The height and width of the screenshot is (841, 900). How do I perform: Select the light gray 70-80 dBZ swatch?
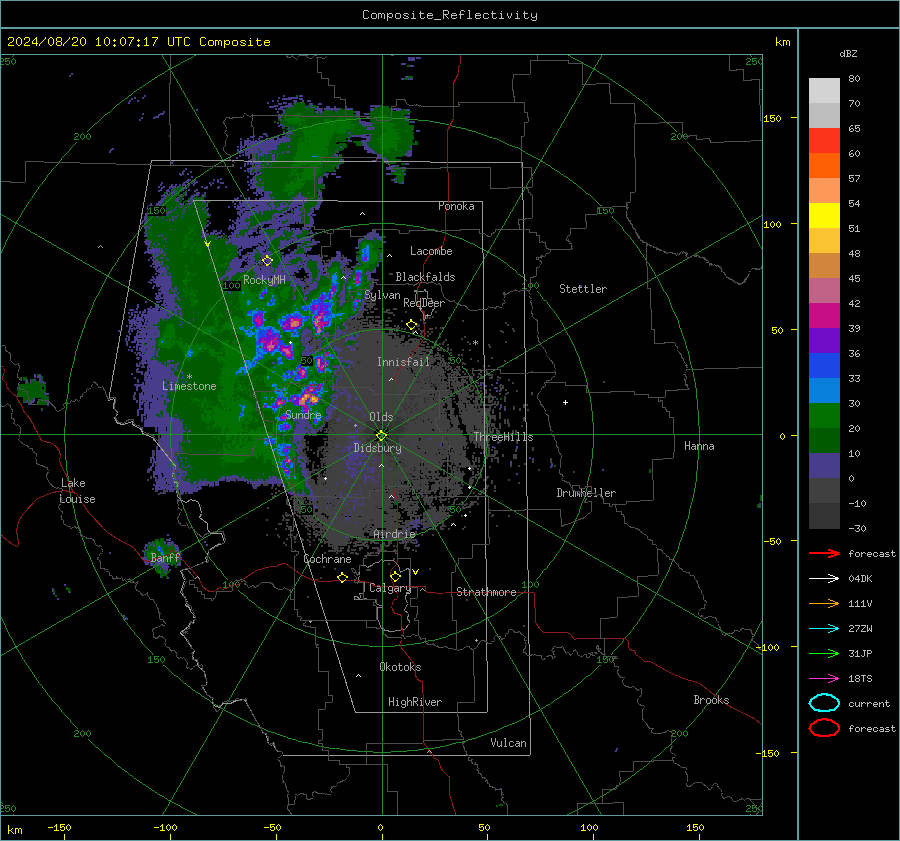pyautogui.click(x=824, y=91)
